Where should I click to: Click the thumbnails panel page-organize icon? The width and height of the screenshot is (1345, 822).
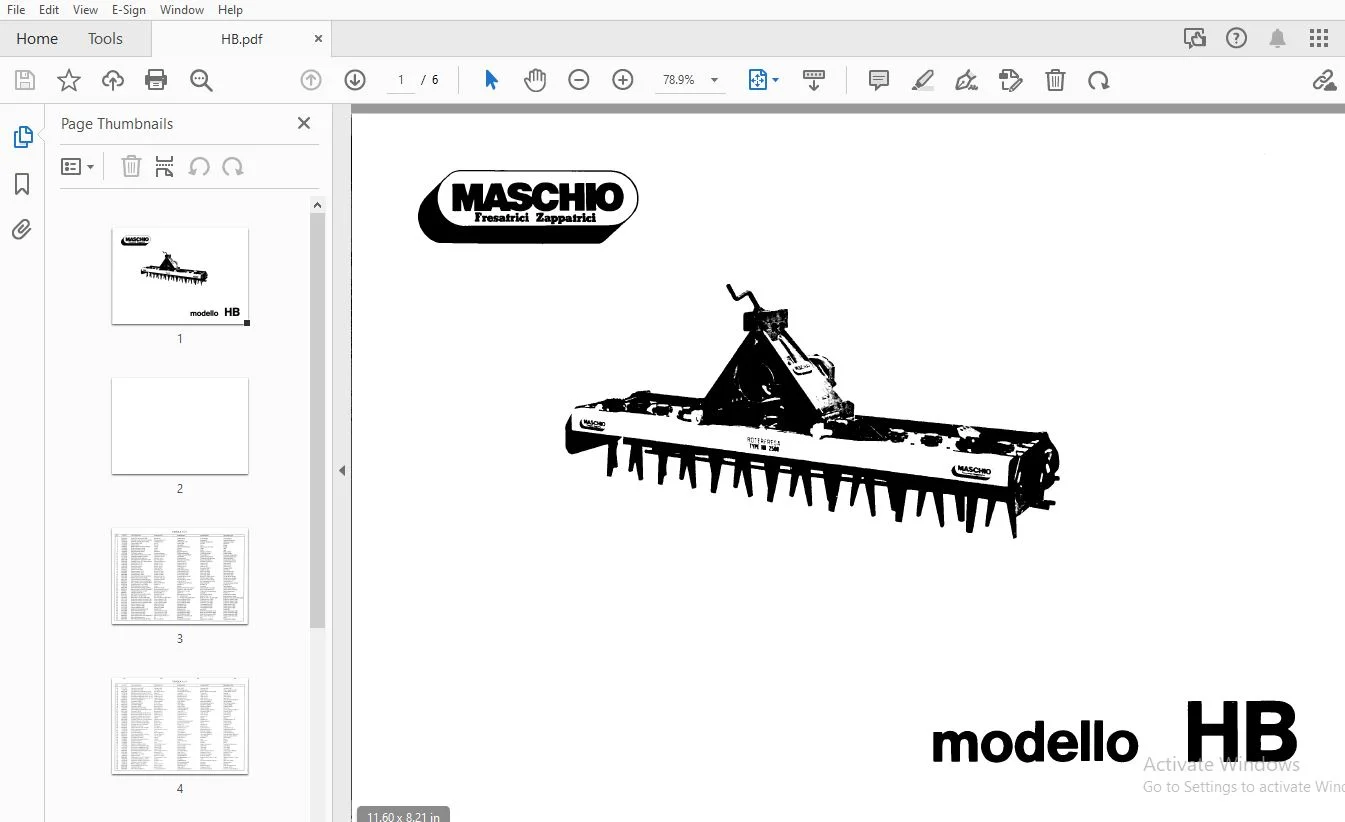coord(165,166)
